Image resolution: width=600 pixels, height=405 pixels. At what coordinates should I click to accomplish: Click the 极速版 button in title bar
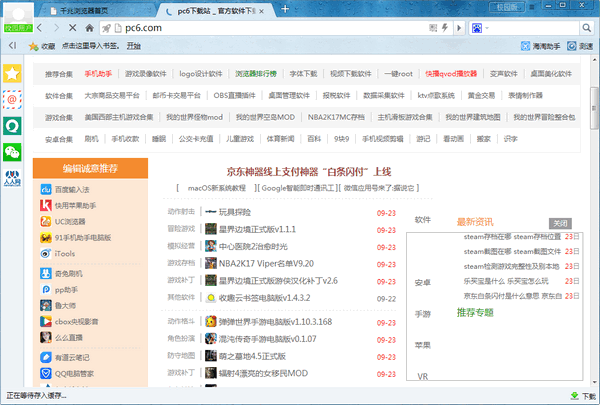(507, 7)
